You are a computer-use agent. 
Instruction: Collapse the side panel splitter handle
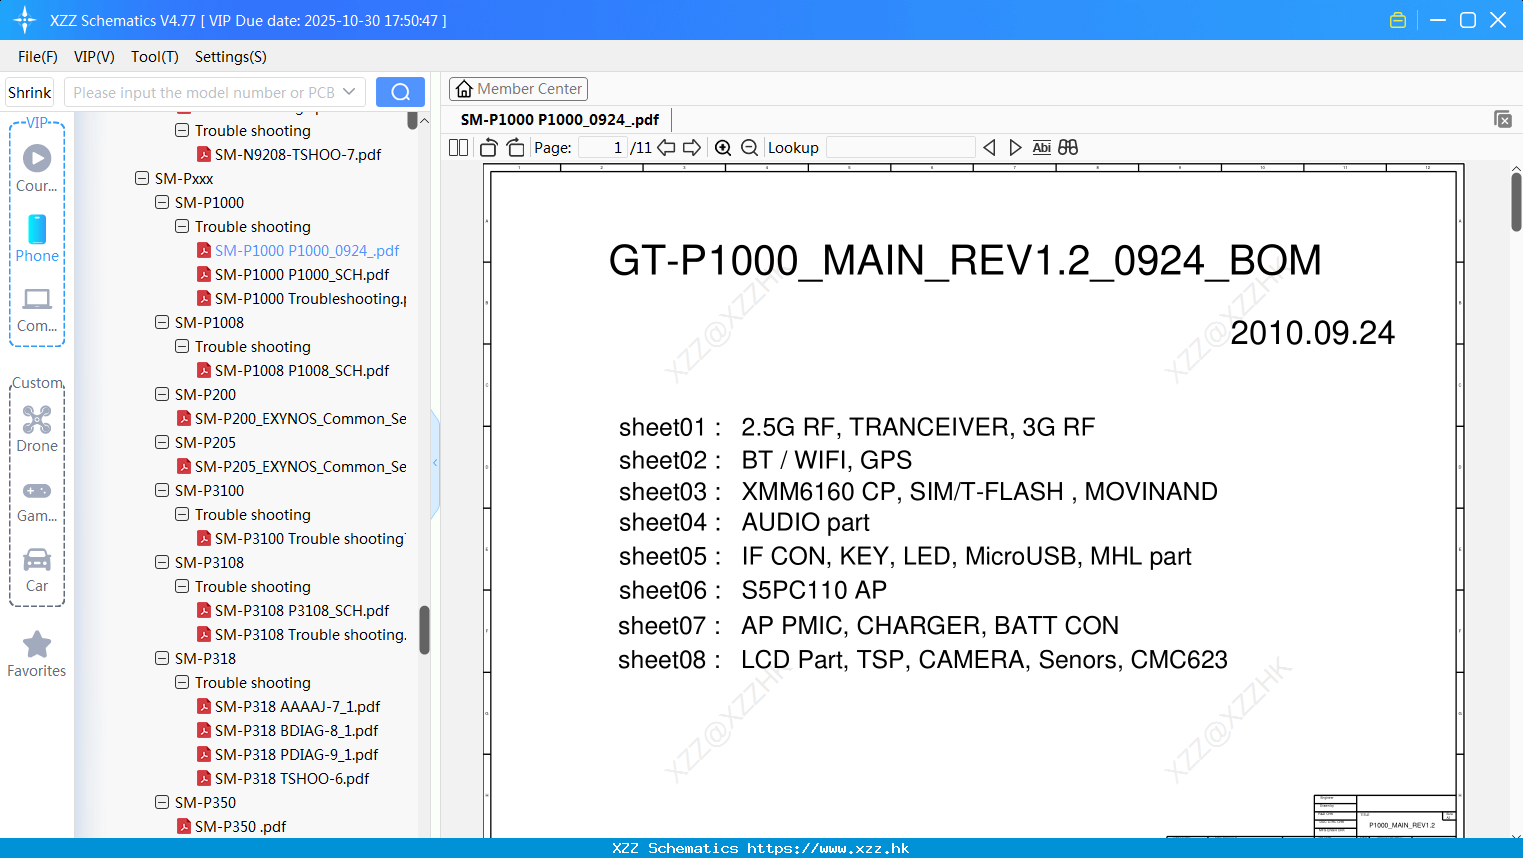[435, 463]
